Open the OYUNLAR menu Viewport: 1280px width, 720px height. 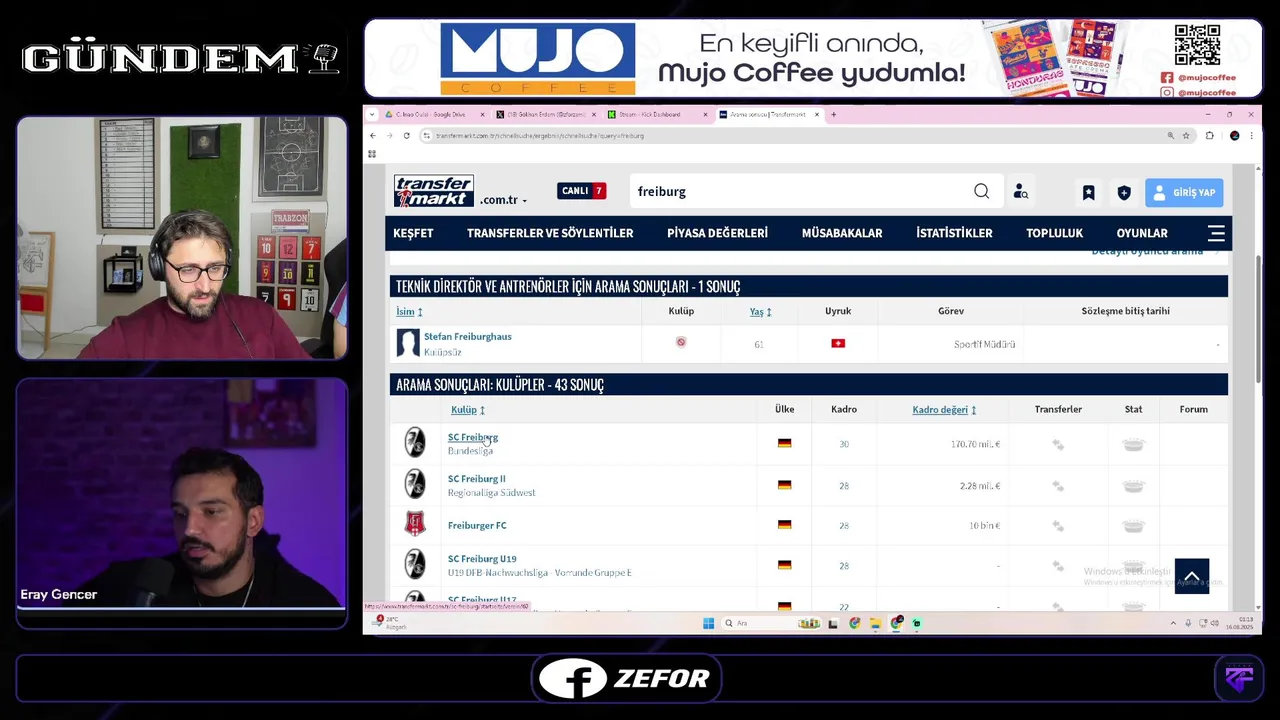coord(1142,233)
